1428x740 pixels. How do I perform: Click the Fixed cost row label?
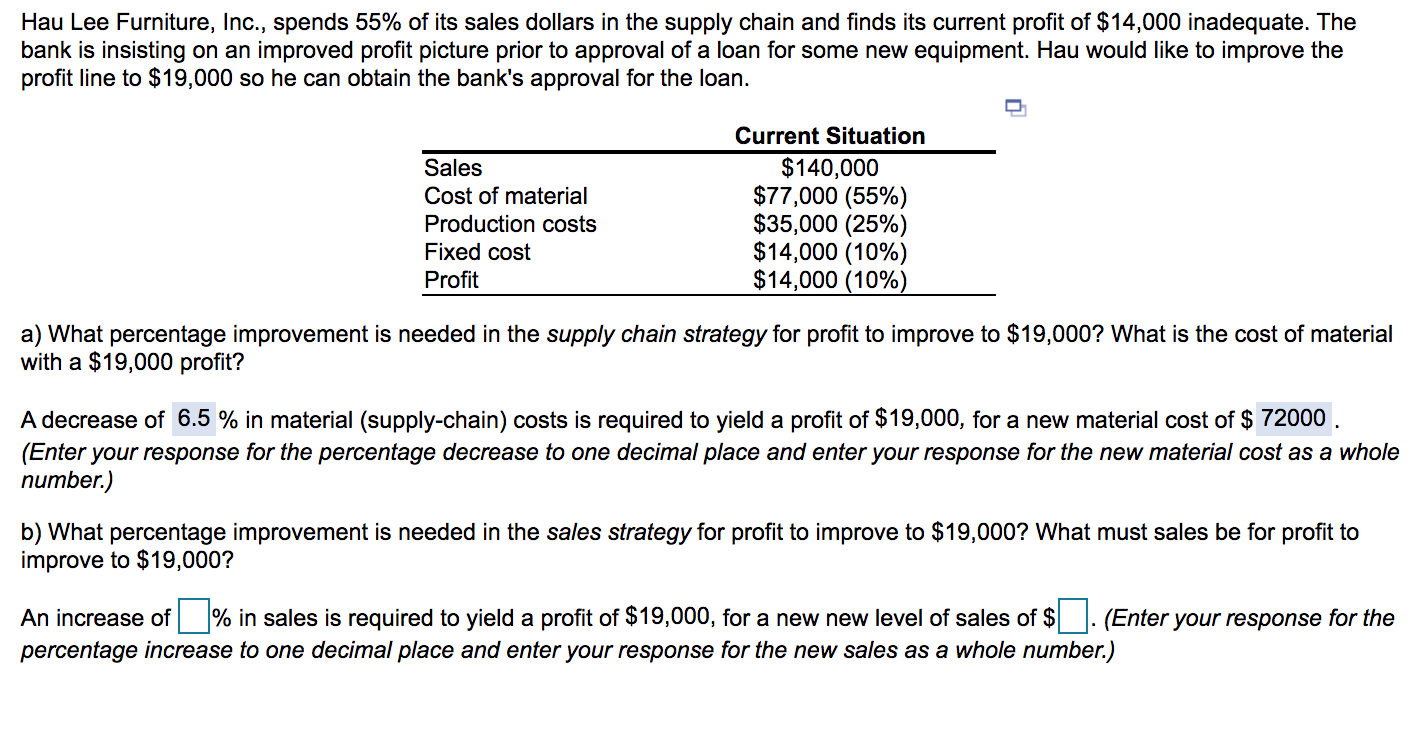pos(476,251)
